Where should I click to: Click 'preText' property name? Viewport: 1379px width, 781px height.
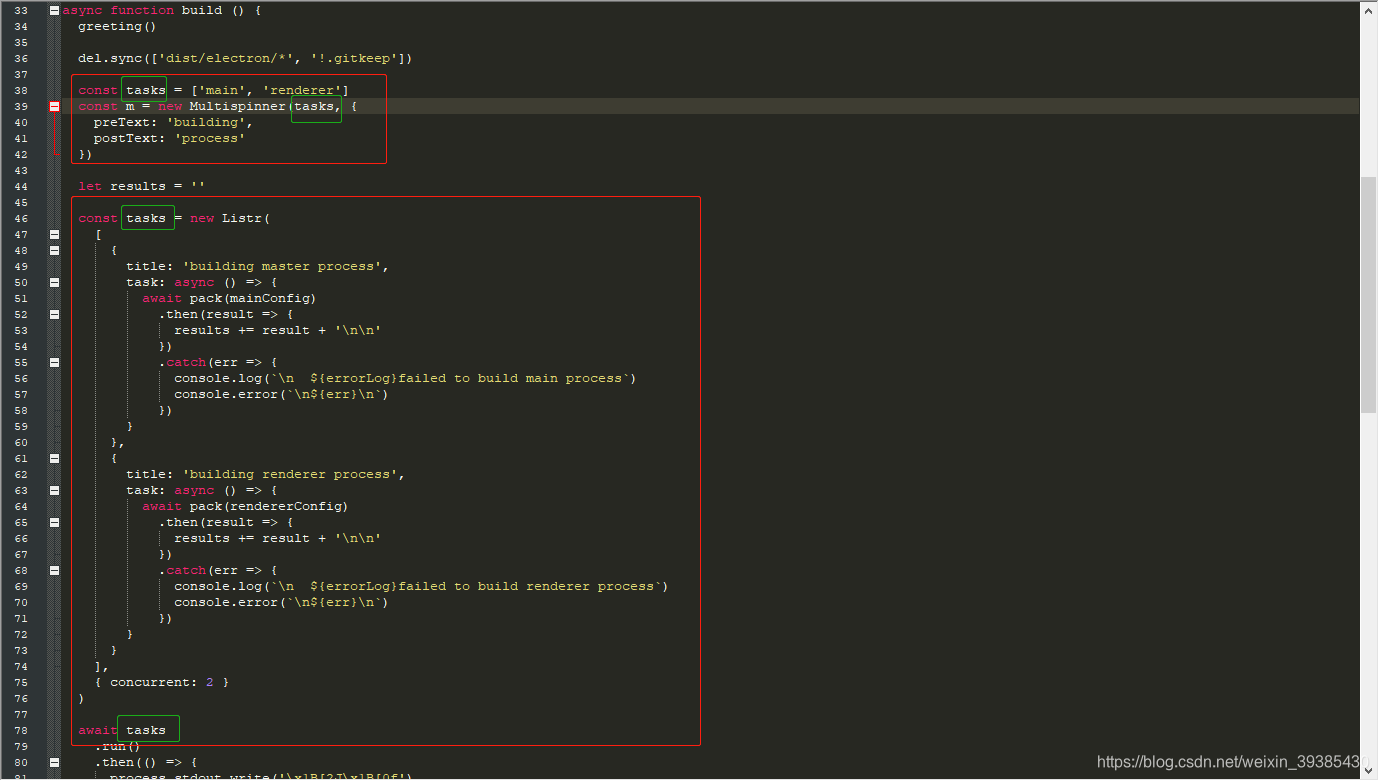[x=122, y=122]
